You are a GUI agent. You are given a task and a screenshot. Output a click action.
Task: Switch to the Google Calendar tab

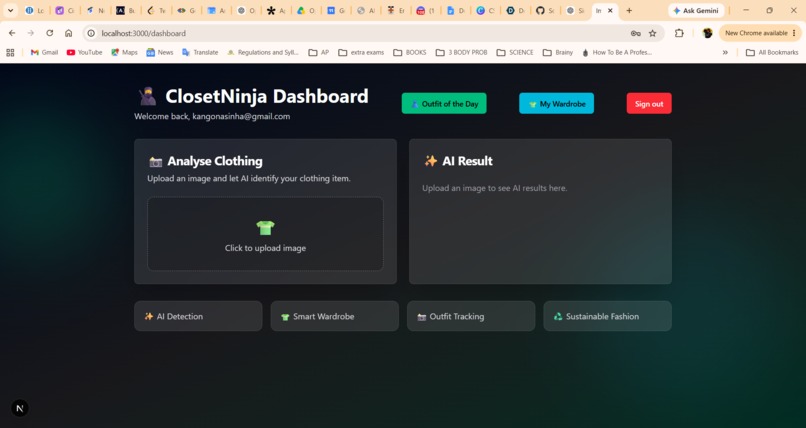[x=336, y=10]
